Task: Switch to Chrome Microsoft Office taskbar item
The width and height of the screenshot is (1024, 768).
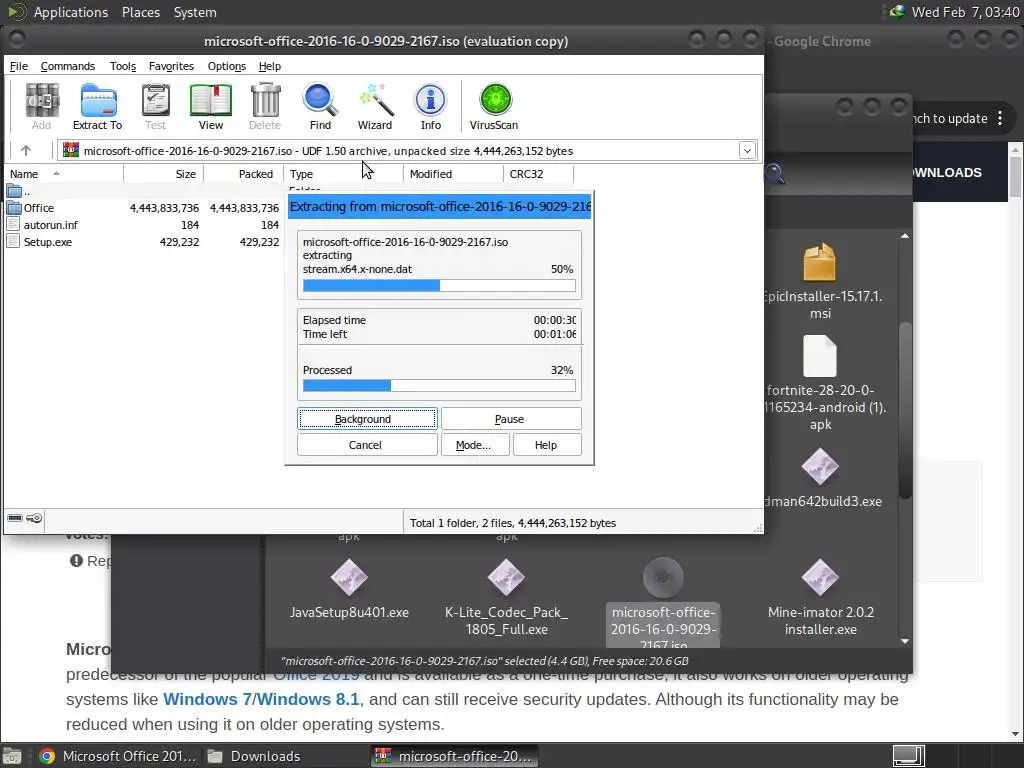Action: (118, 756)
